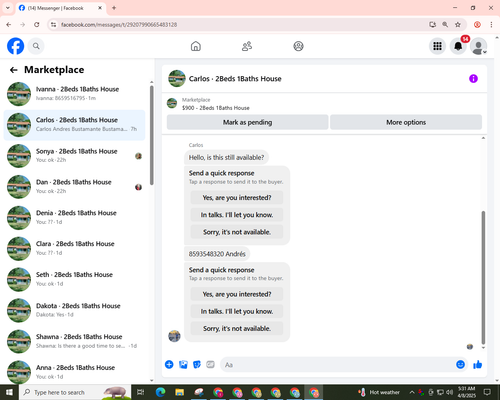Select the Carlos conversation in list
The image size is (500, 400).
(74, 125)
